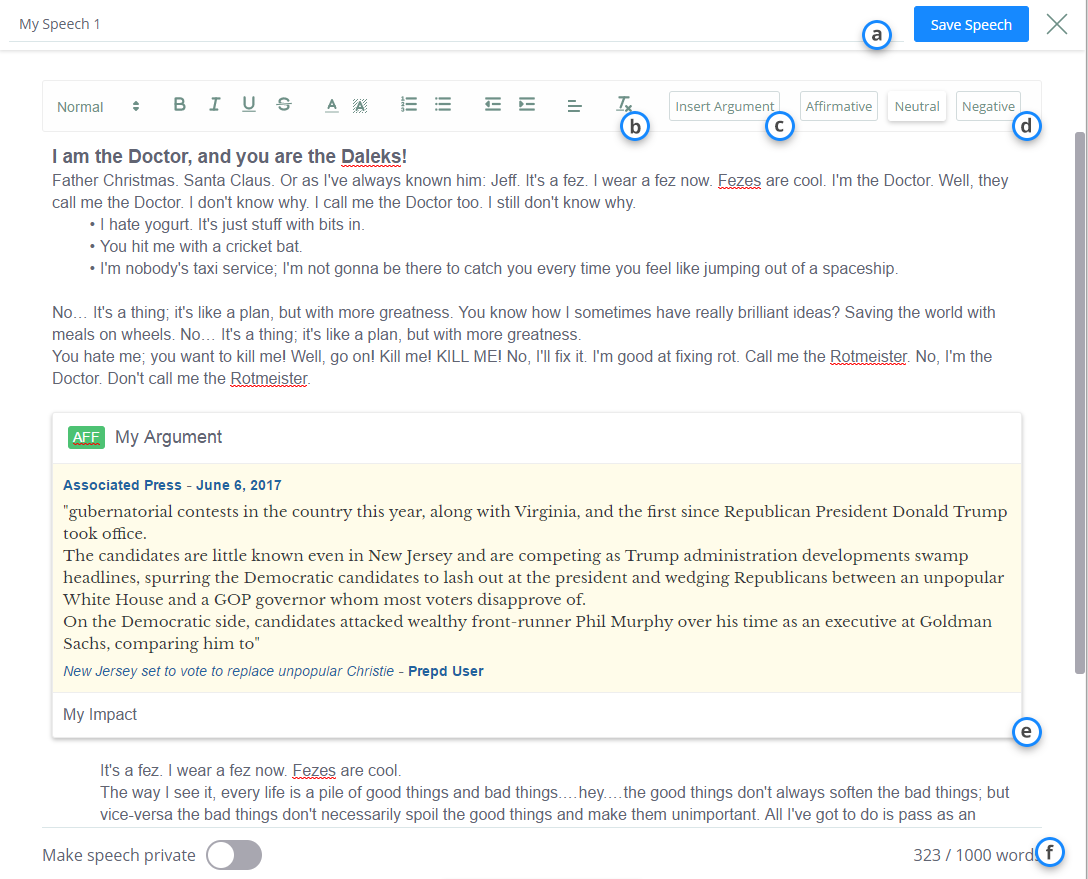Toggle strikethrough formatting
1088x879 pixels.
(x=284, y=105)
